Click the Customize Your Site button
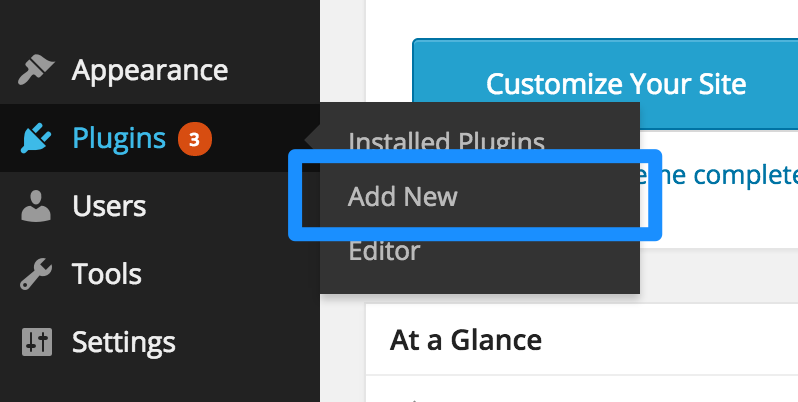 tap(605, 84)
